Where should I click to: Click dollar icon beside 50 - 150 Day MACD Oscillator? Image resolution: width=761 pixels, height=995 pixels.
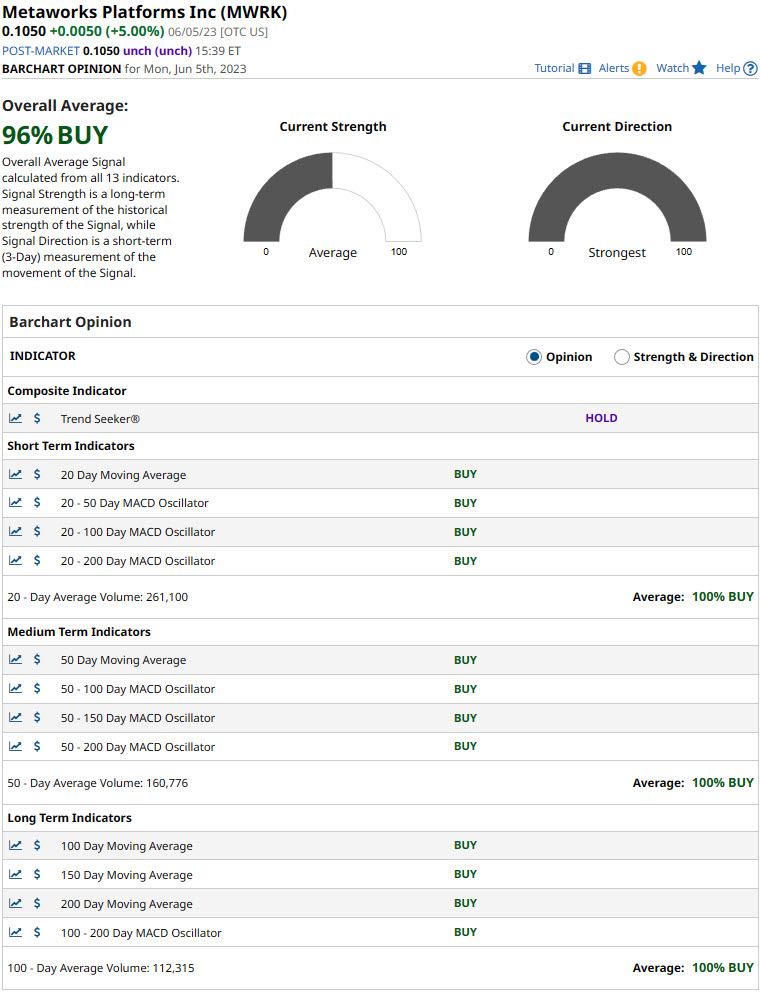[x=37, y=718]
